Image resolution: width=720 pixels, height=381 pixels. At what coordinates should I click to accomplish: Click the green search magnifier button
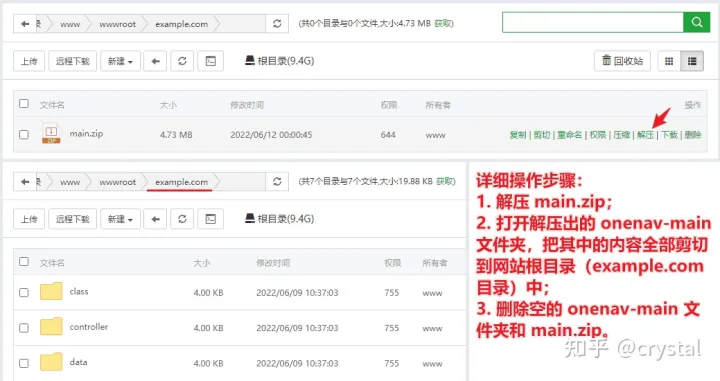pyautogui.click(x=697, y=22)
